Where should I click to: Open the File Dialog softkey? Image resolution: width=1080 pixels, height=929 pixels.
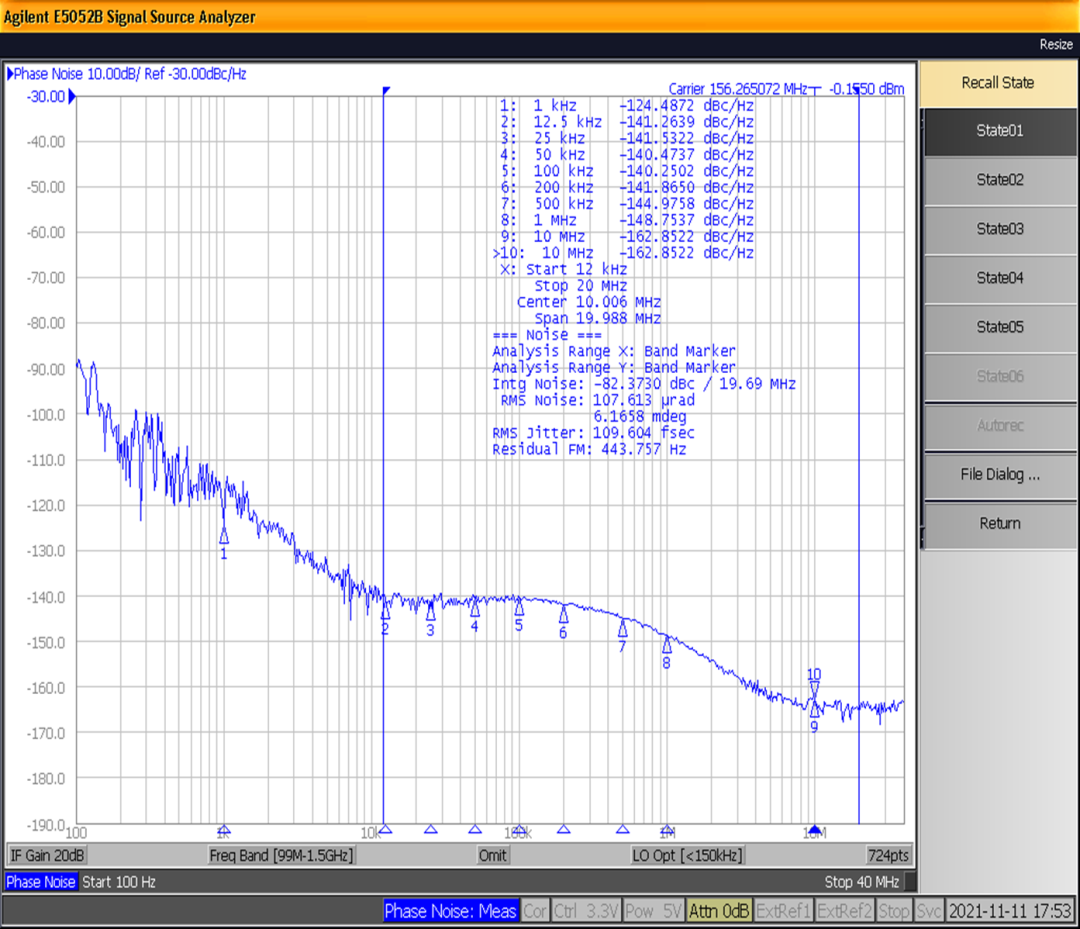pyautogui.click(x=999, y=475)
